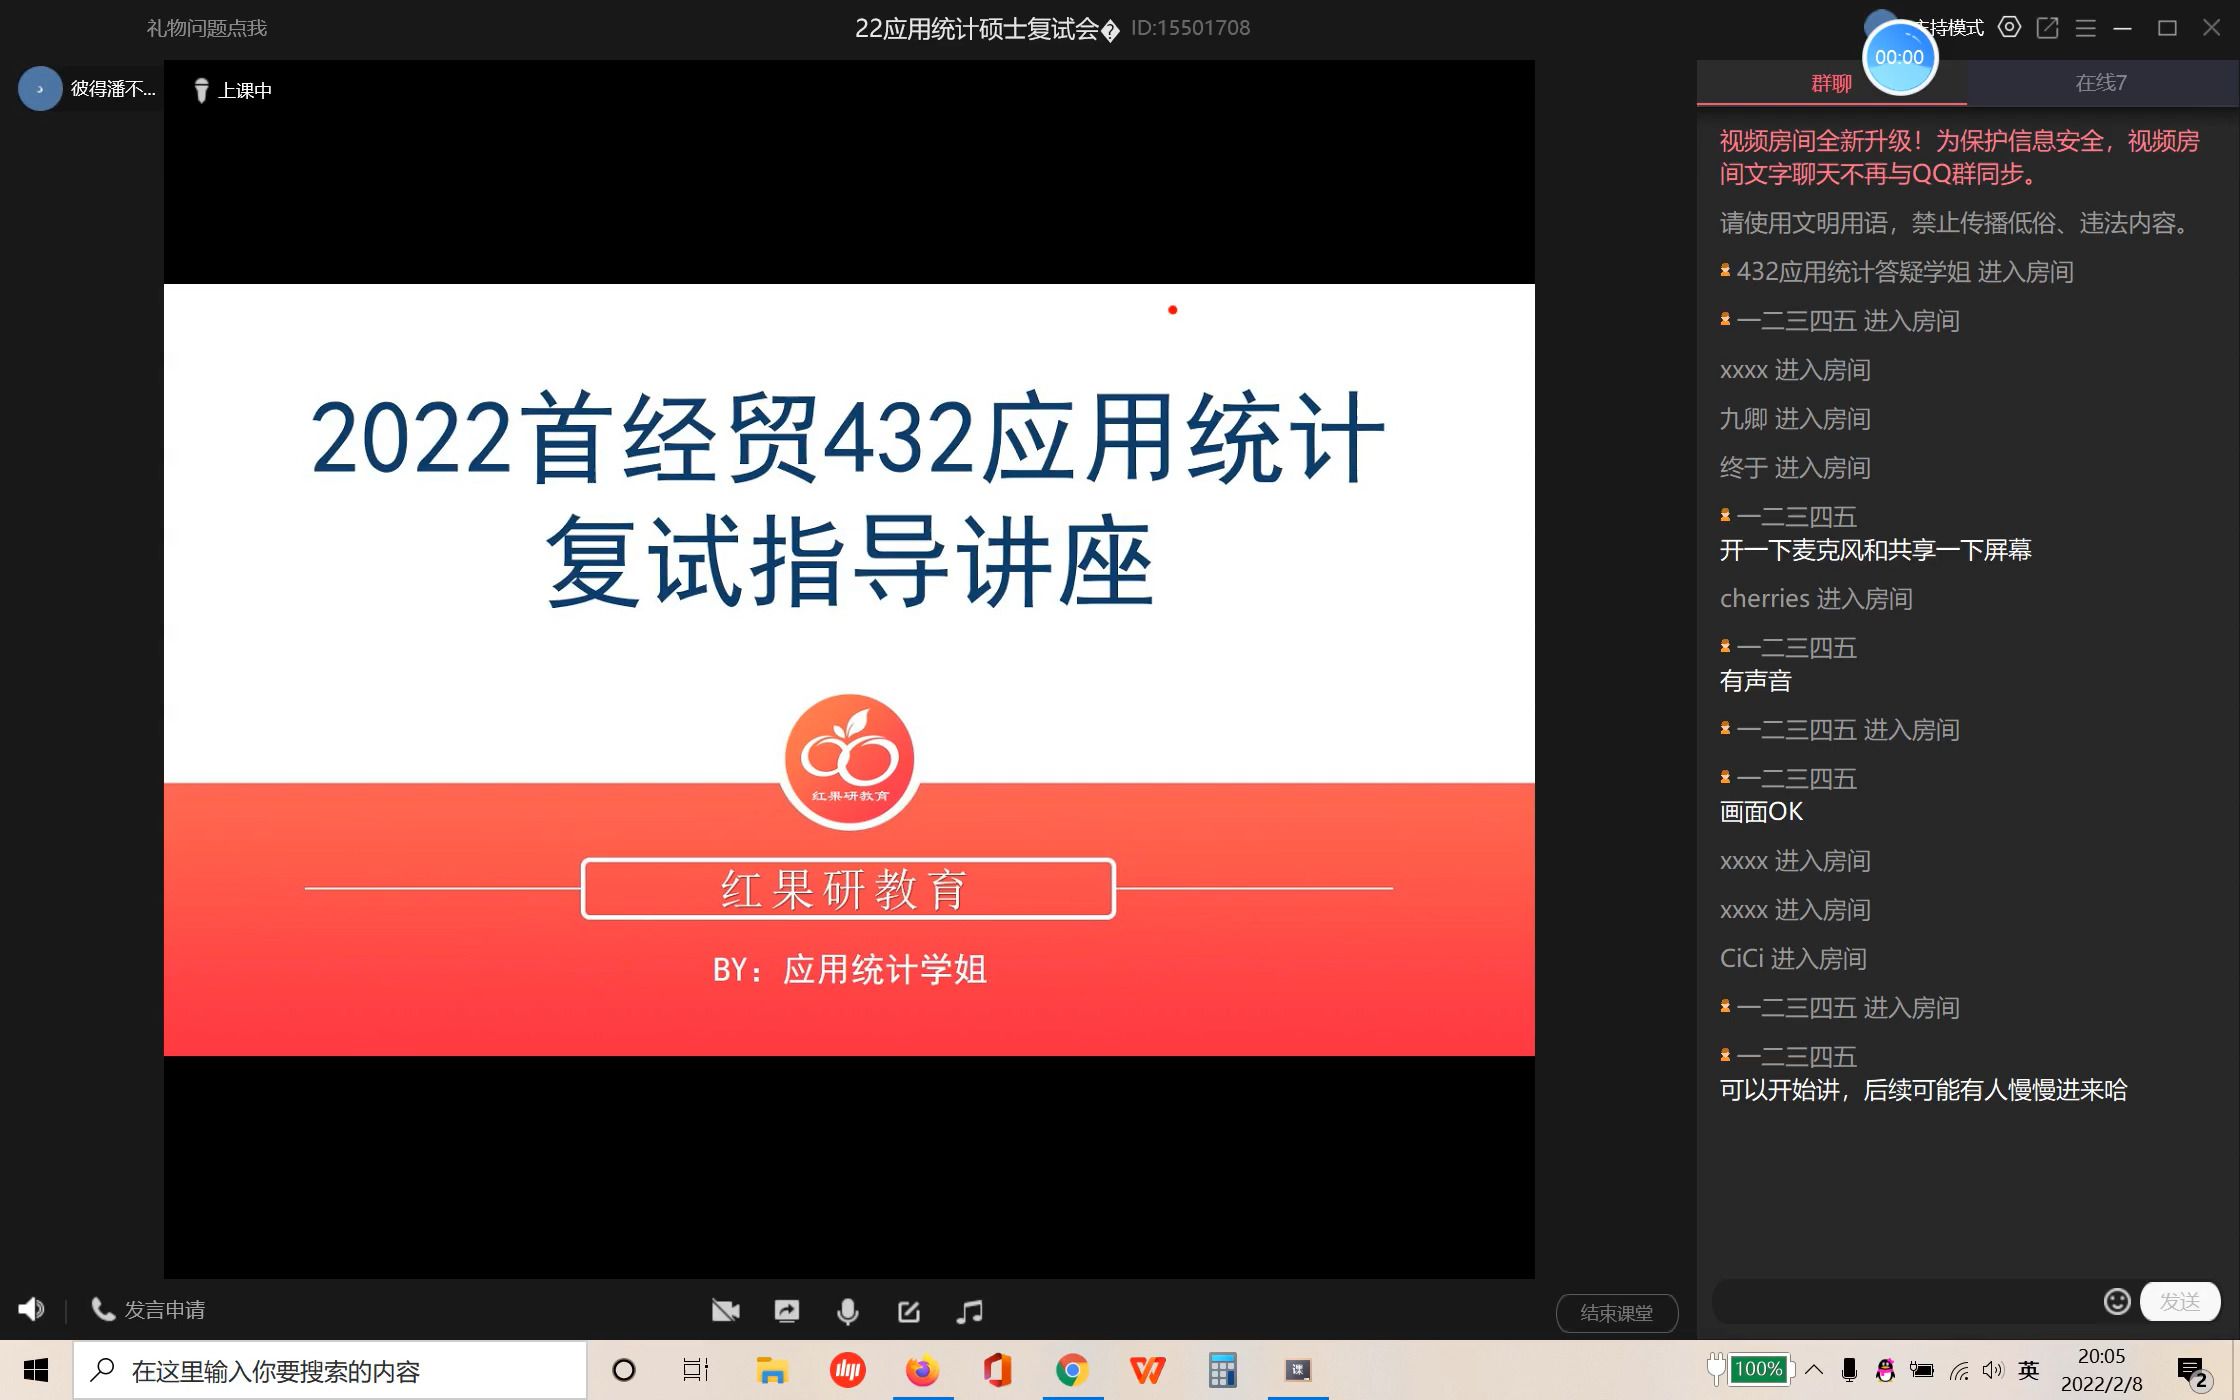Open the emoji picker in chat

tap(2116, 1301)
